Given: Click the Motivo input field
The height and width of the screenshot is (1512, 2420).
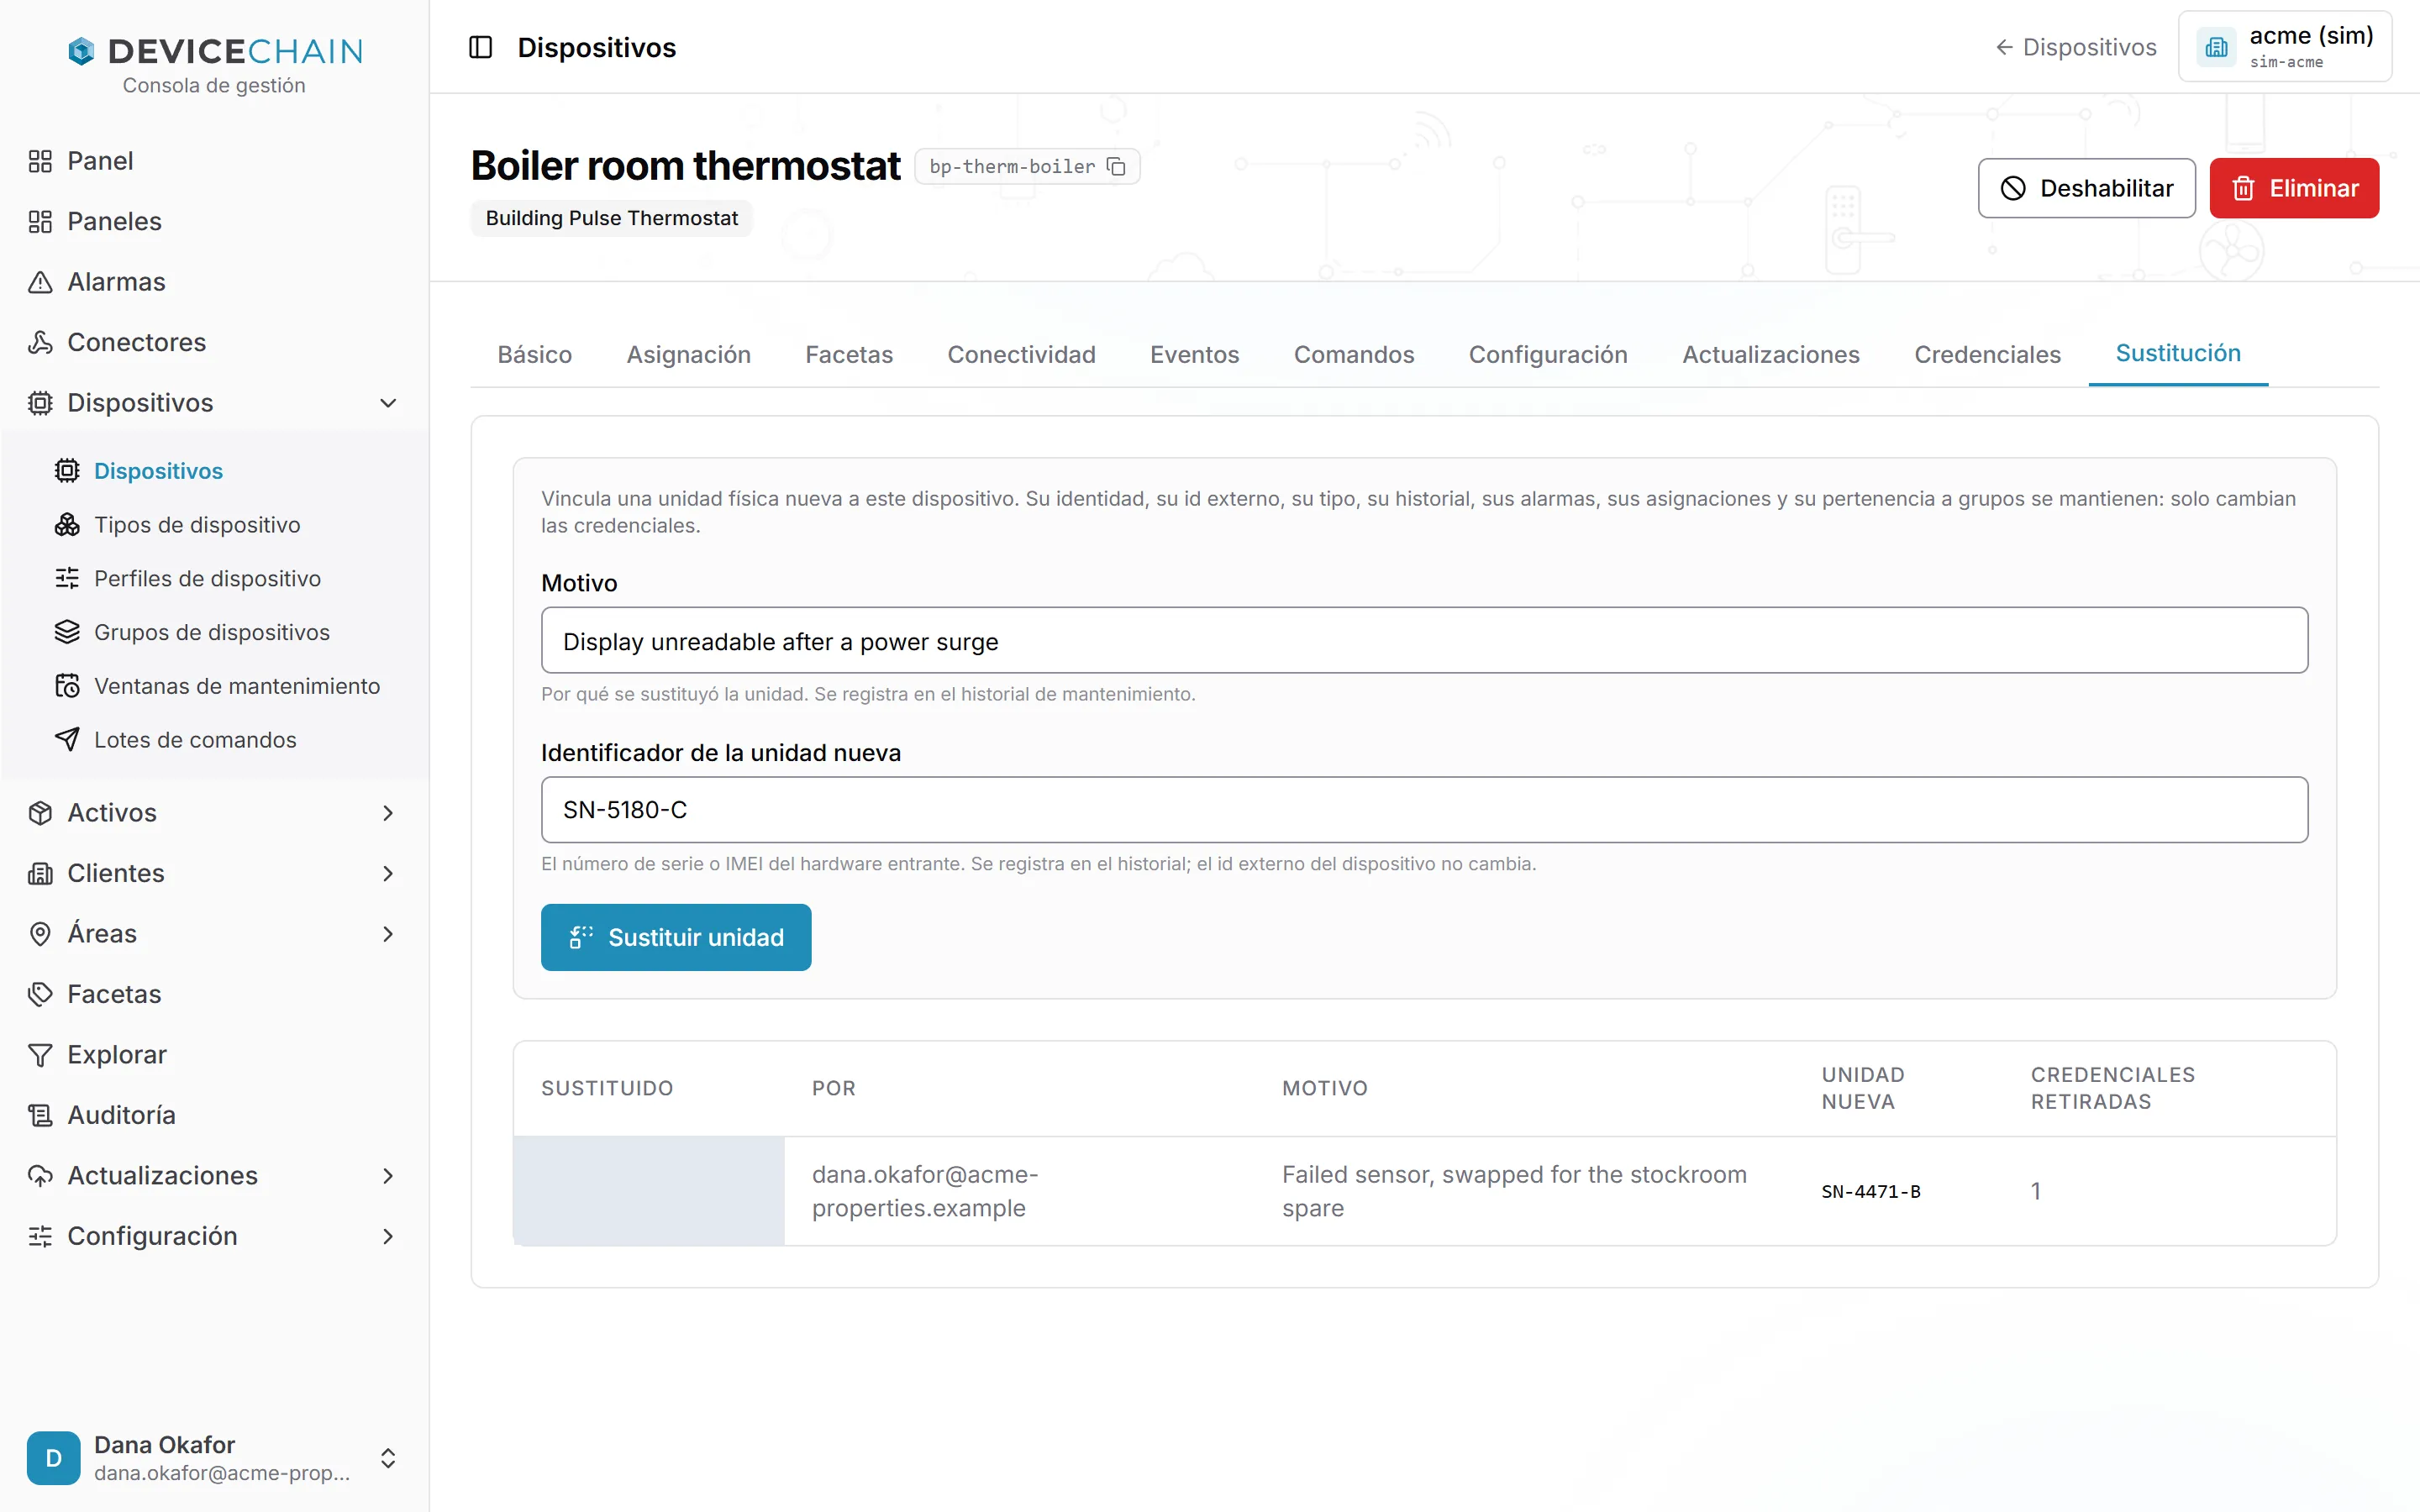Looking at the screenshot, I should [1424, 641].
